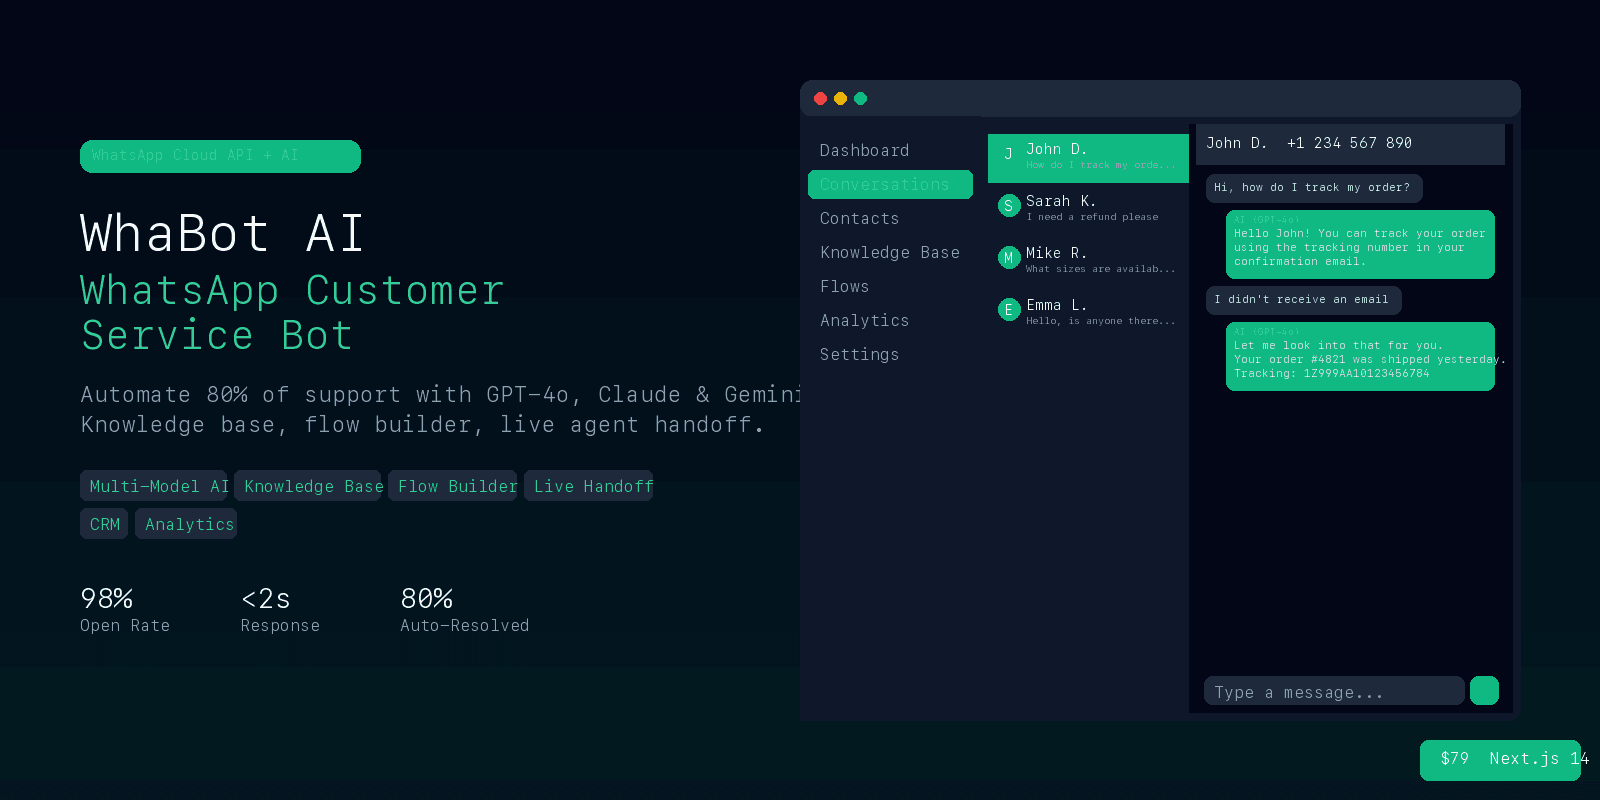Image resolution: width=1600 pixels, height=800 pixels.
Task: Navigate to Flows in sidebar
Action: pyautogui.click(x=844, y=287)
